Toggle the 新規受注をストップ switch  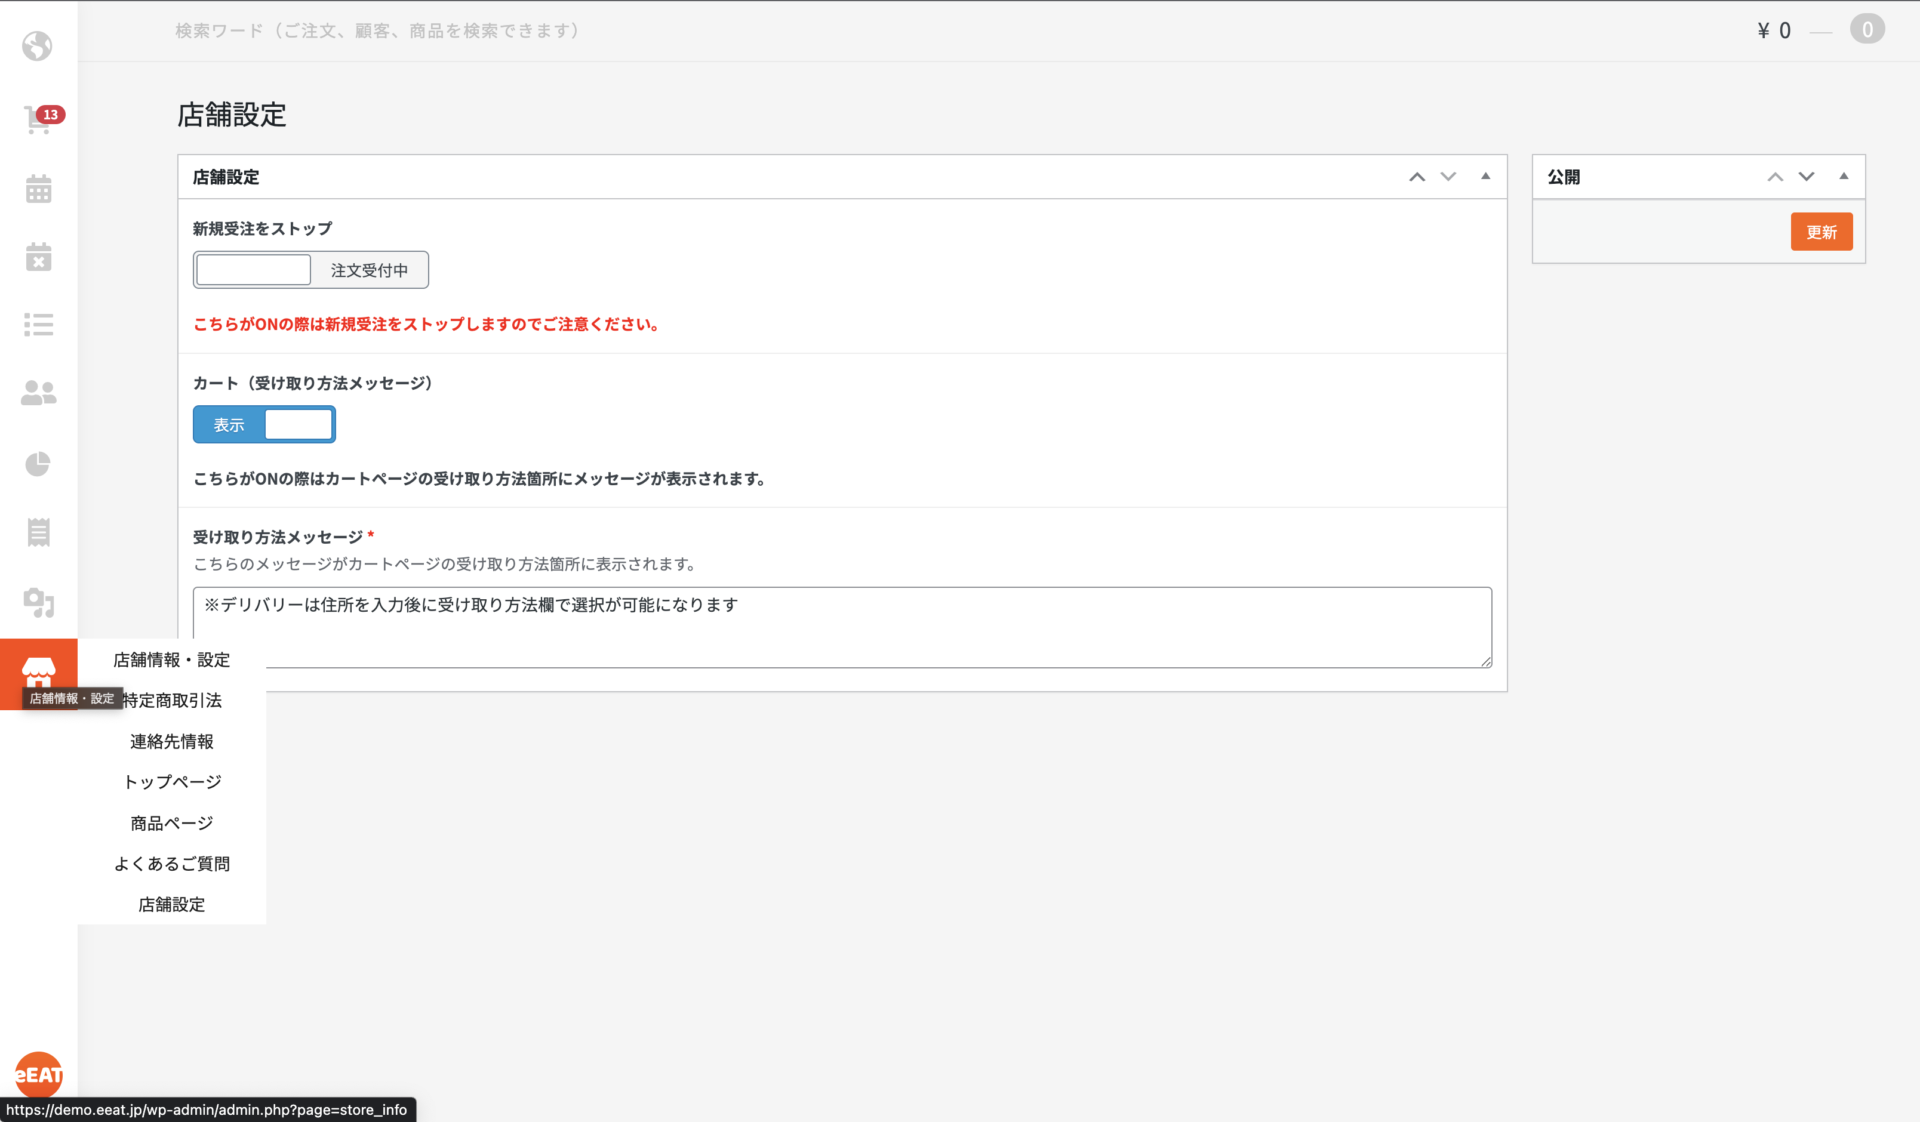tap(310, 270)
